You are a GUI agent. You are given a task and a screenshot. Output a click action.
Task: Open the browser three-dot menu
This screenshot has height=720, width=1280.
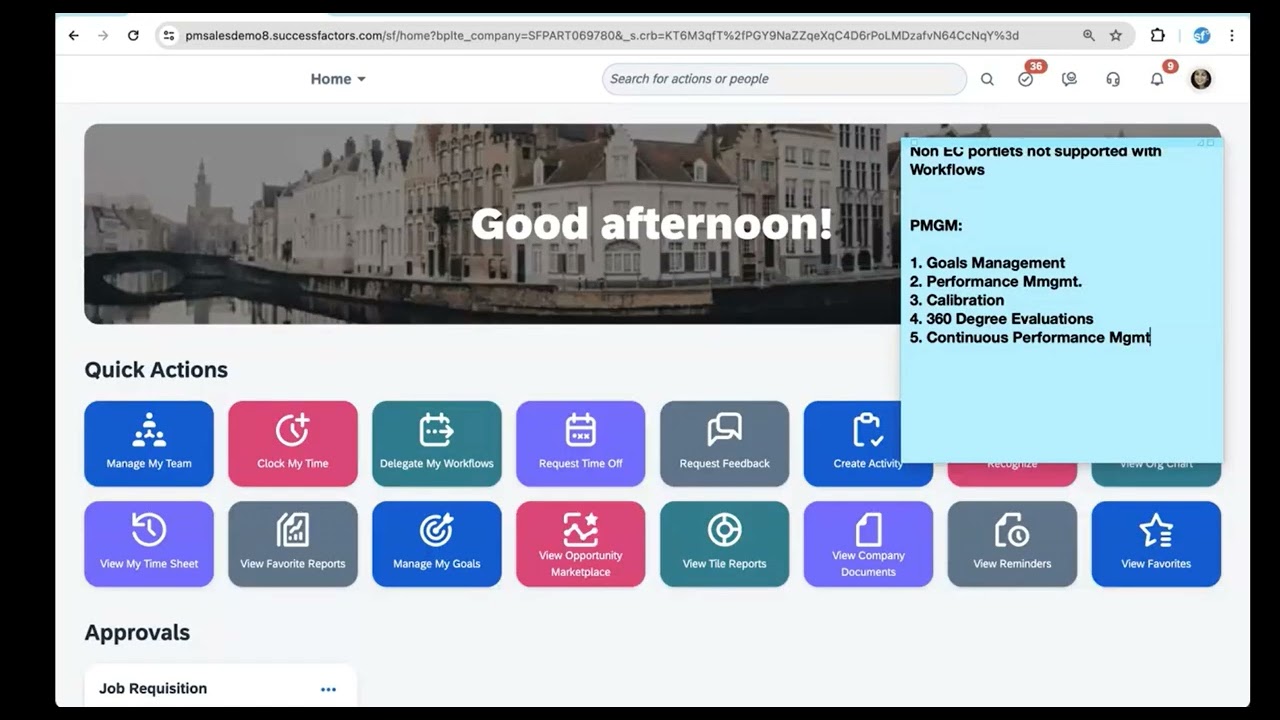(1231, 35)
